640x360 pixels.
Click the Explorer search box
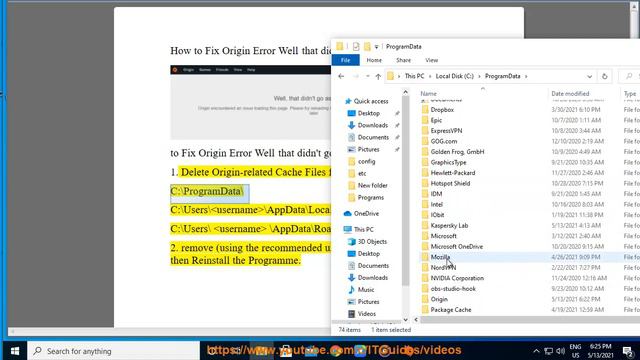(630, 76)
